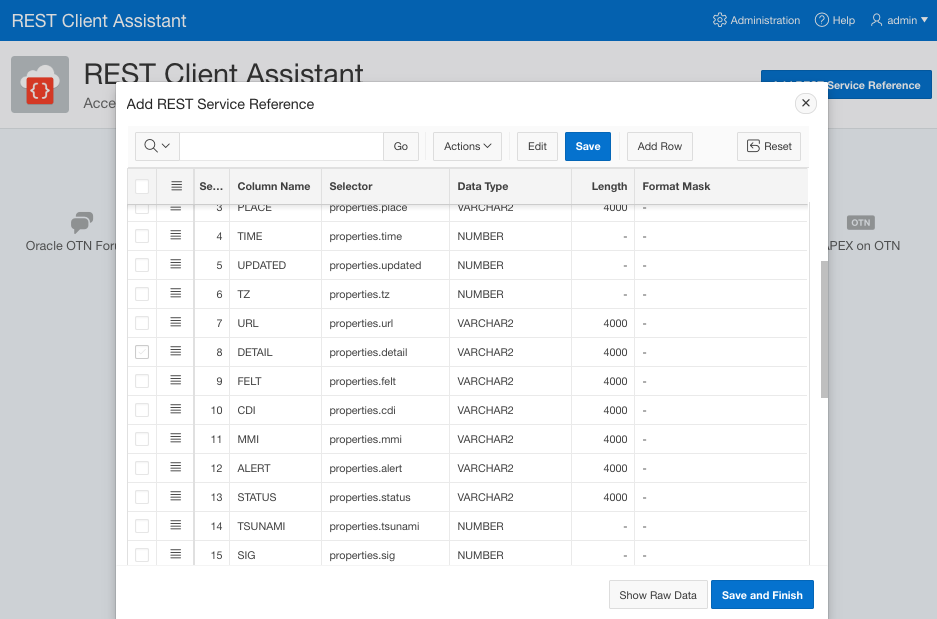This screenshot has width=937, height=619.
Task: Toggle the select-all checkbox in the grid header
Action: coord(141,186)
